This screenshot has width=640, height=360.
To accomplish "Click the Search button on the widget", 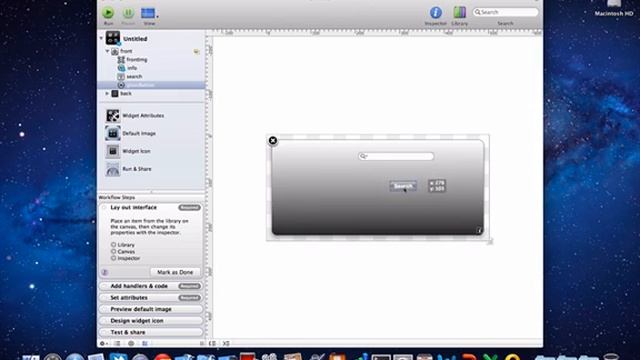I will (x=403, y=186).
